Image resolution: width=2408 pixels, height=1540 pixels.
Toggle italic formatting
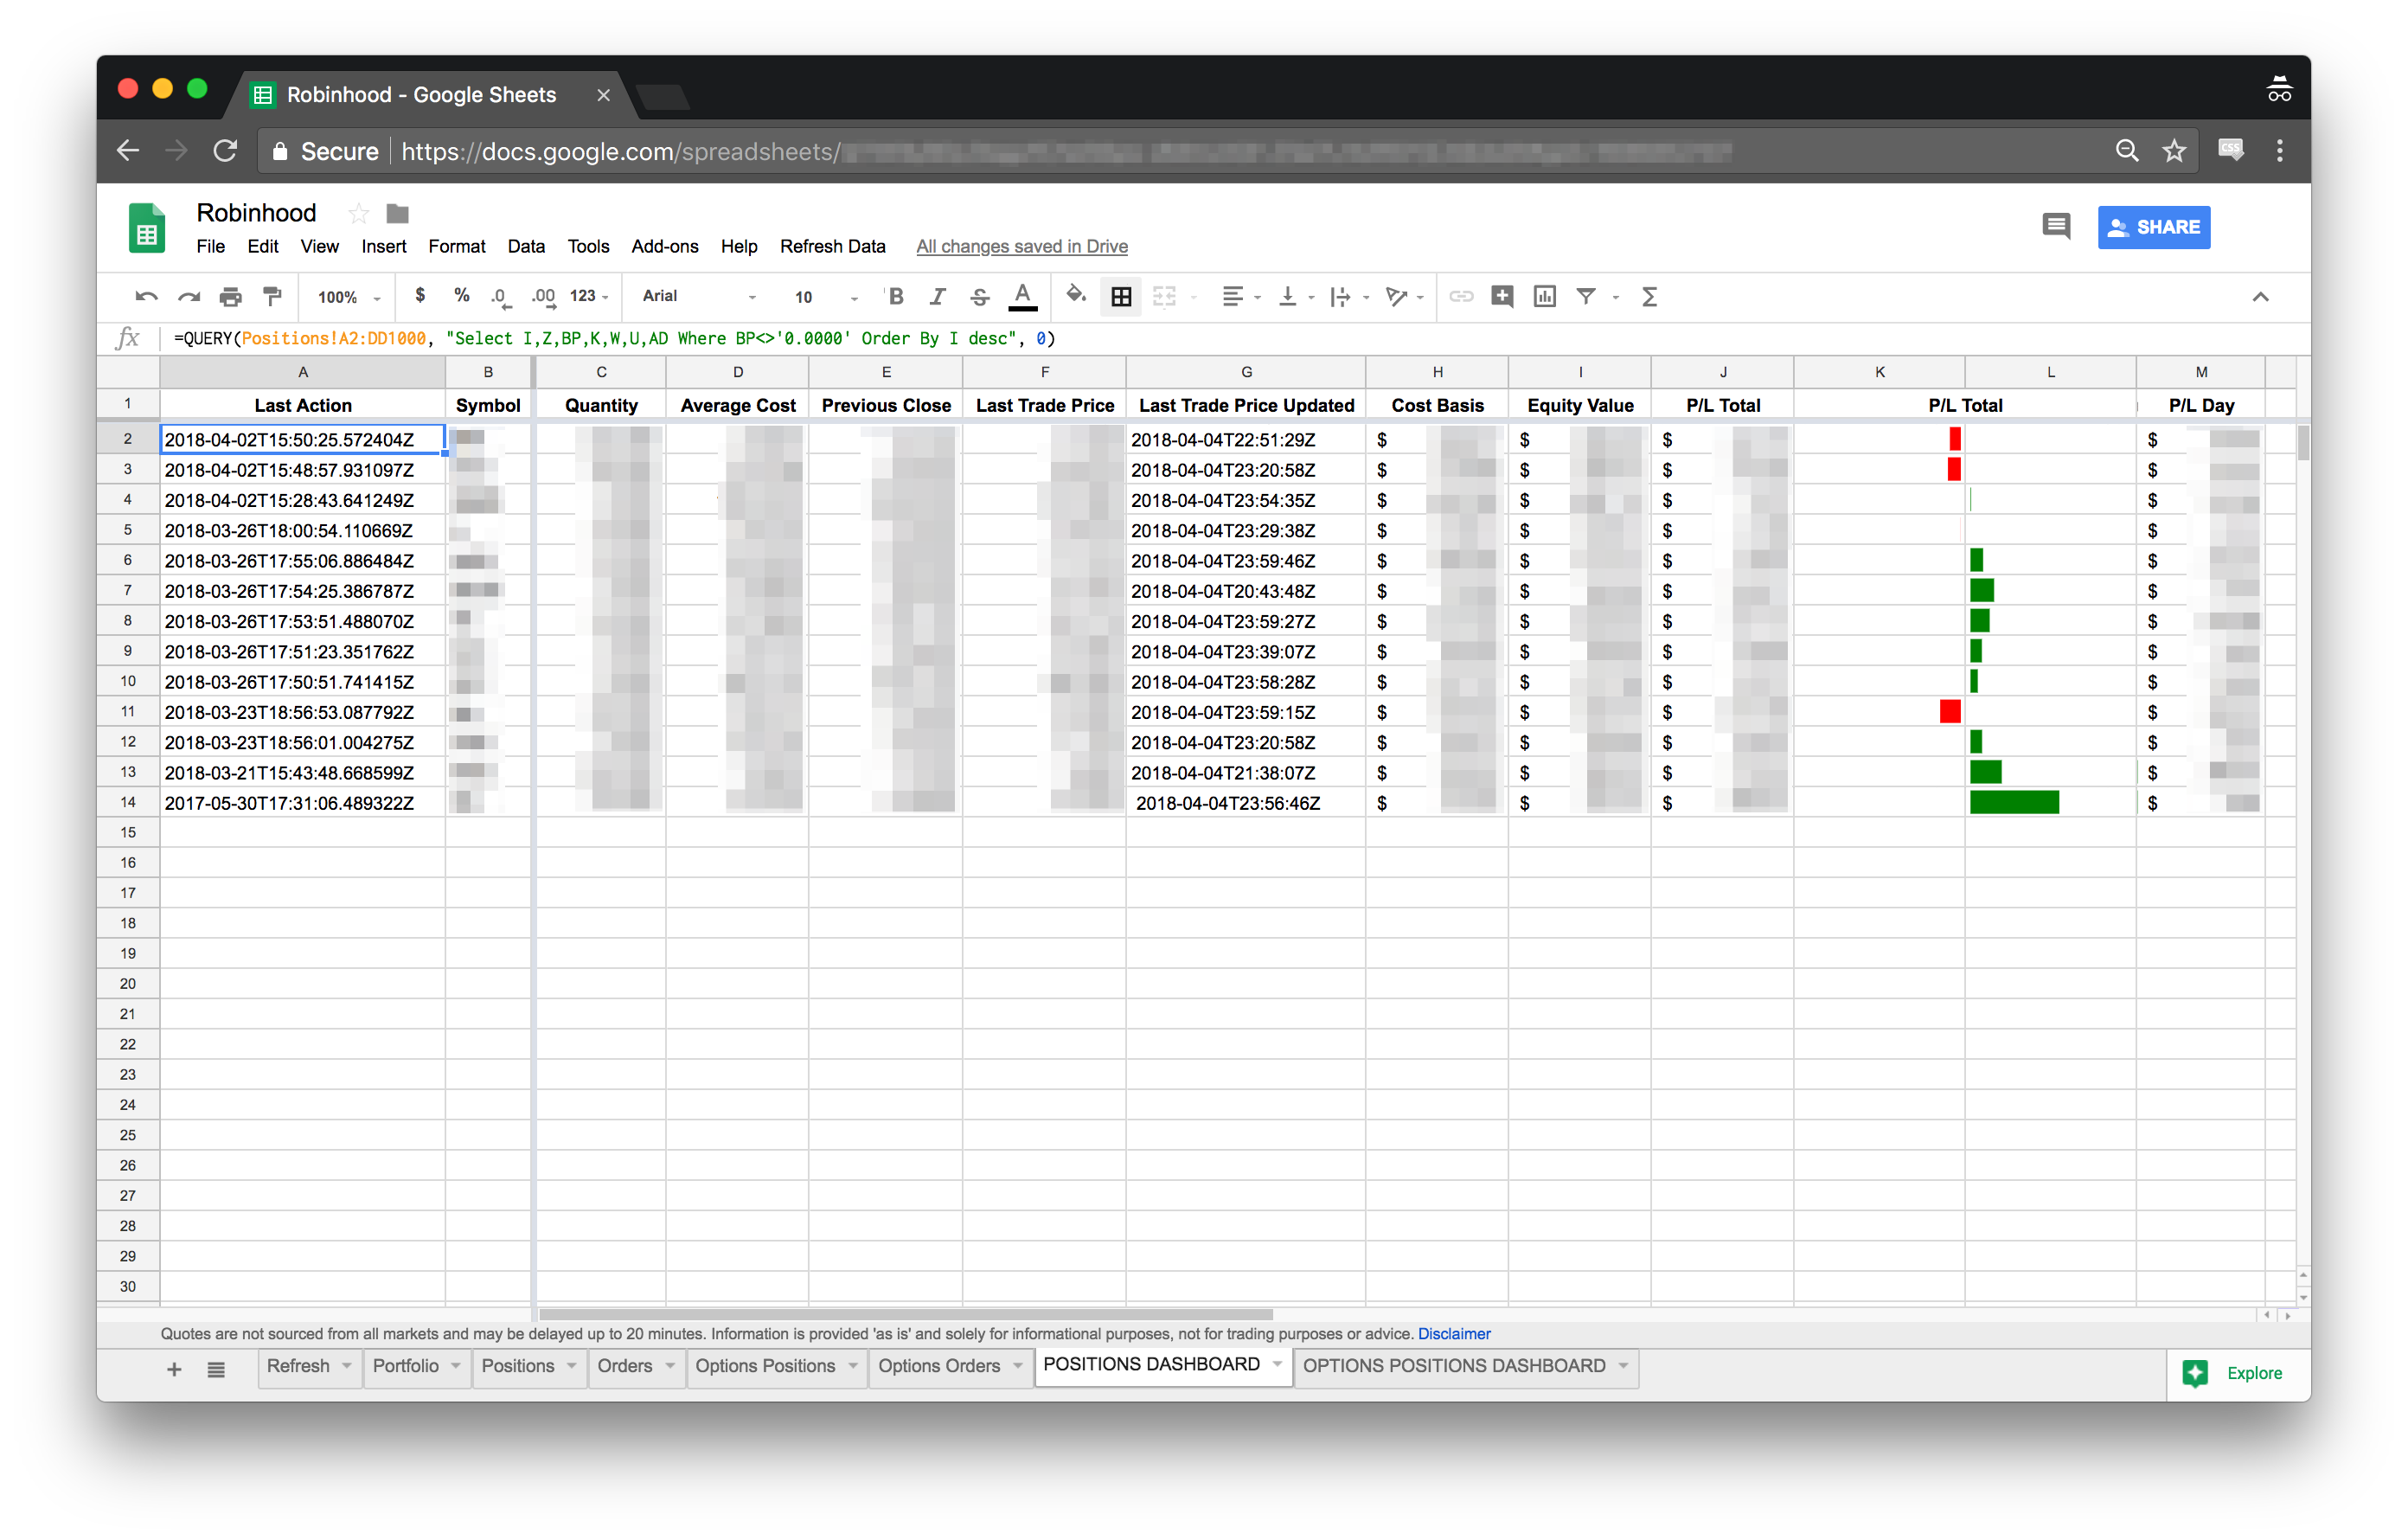937,297
